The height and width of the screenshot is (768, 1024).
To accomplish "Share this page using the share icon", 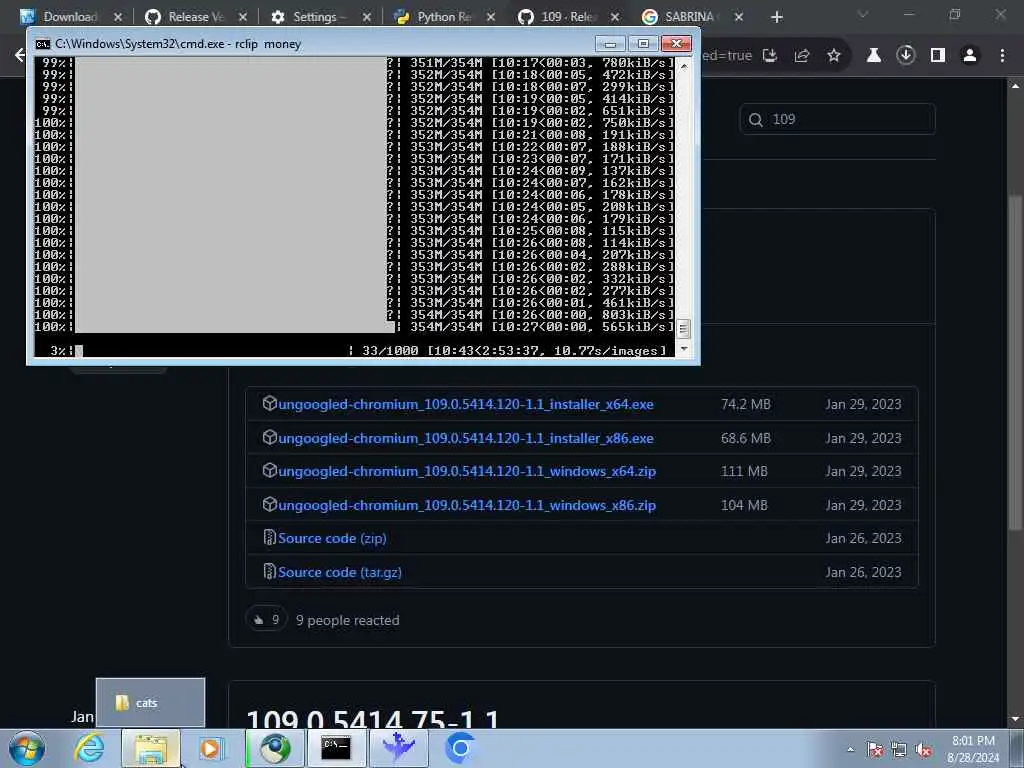I will point(802,56).
